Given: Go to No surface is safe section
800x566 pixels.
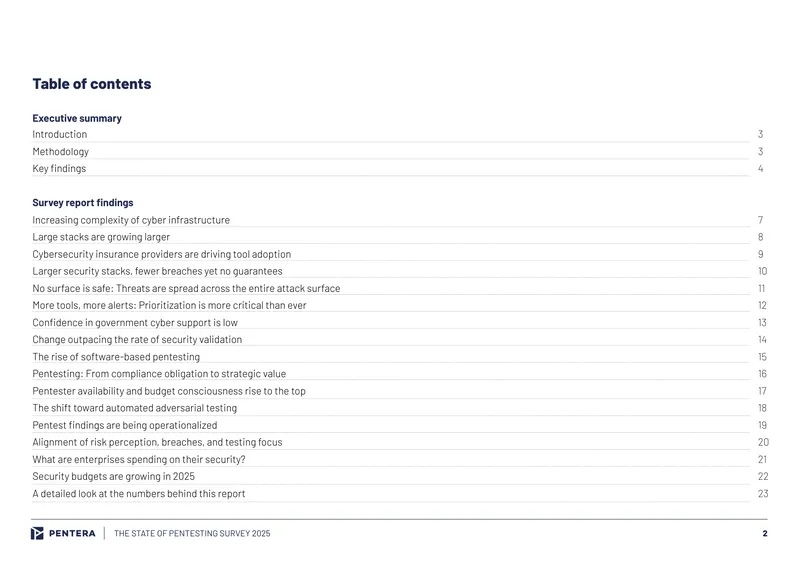Looking at the screenshot, I should [186, 288].
